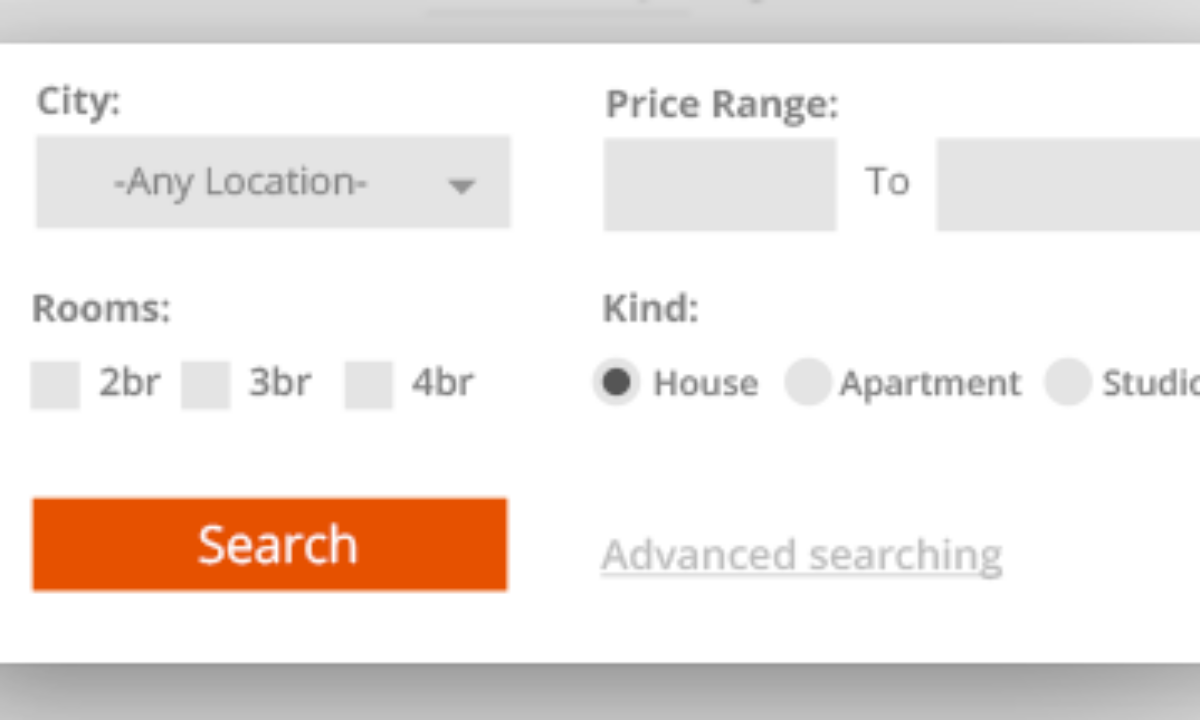Click the "To" text between price fields
The height and width of the screenshot is (720, 1200).
887,182
